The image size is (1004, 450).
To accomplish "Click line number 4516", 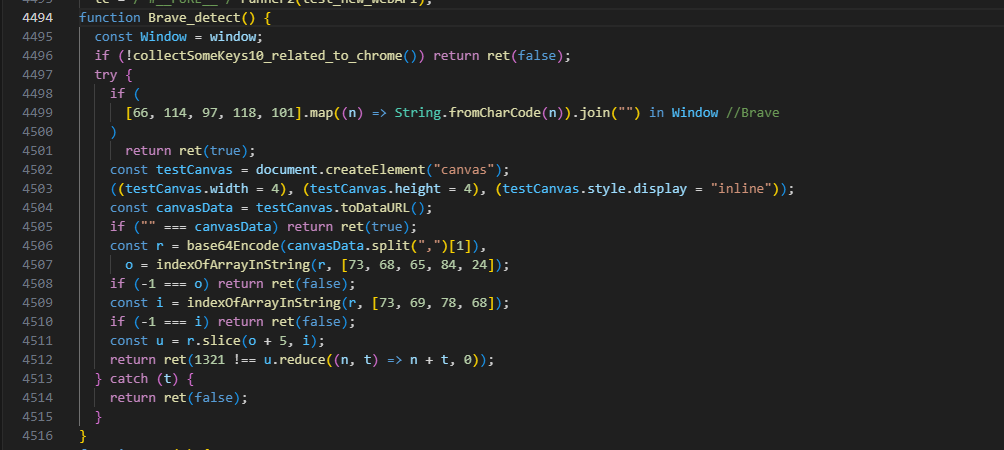I will (37, 436).
